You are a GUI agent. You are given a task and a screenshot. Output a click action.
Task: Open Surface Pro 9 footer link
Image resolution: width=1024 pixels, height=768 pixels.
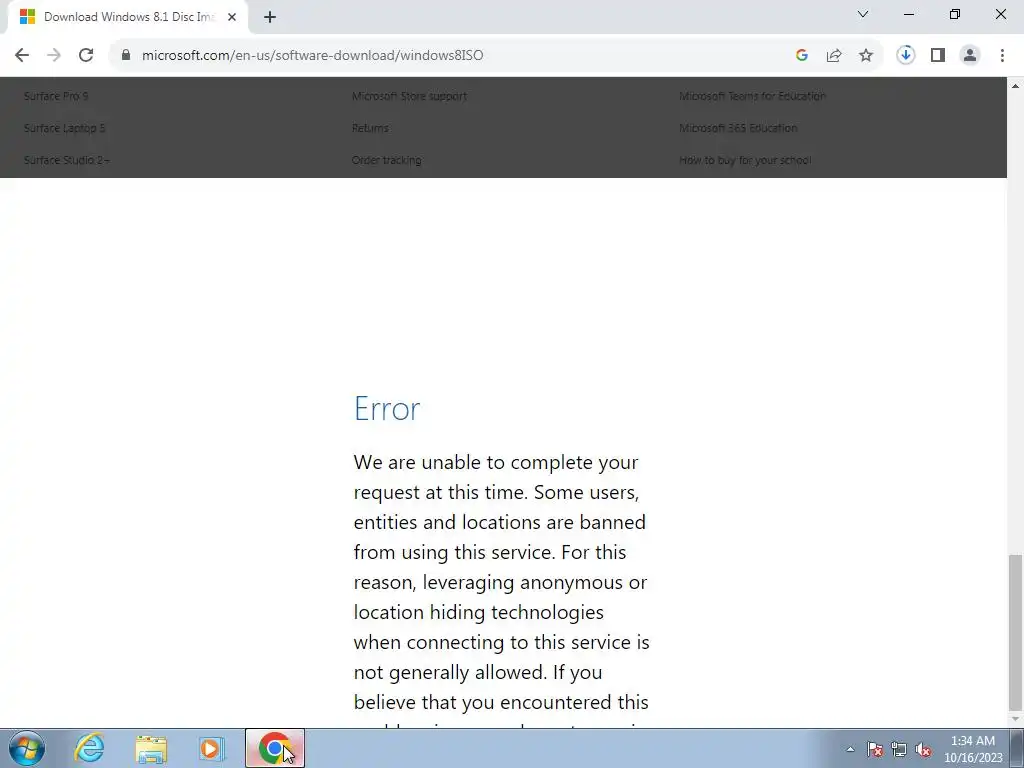pyautogui.click(x=56, y=96)
